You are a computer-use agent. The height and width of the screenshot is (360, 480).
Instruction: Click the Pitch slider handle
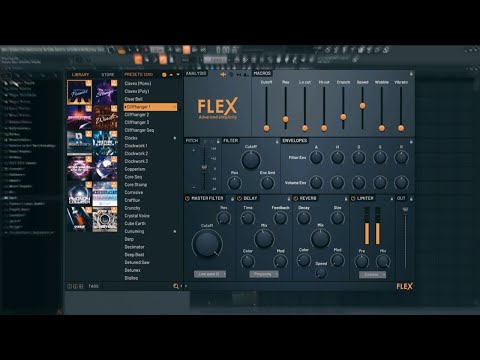pos(204,168)
